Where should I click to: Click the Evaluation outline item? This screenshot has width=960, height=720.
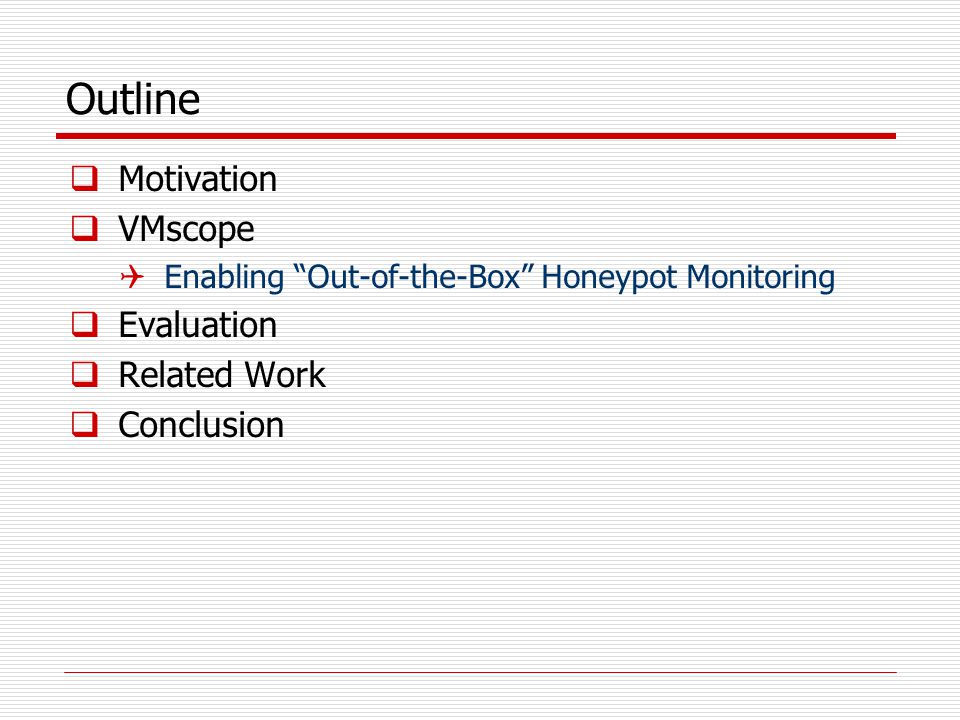198,325
